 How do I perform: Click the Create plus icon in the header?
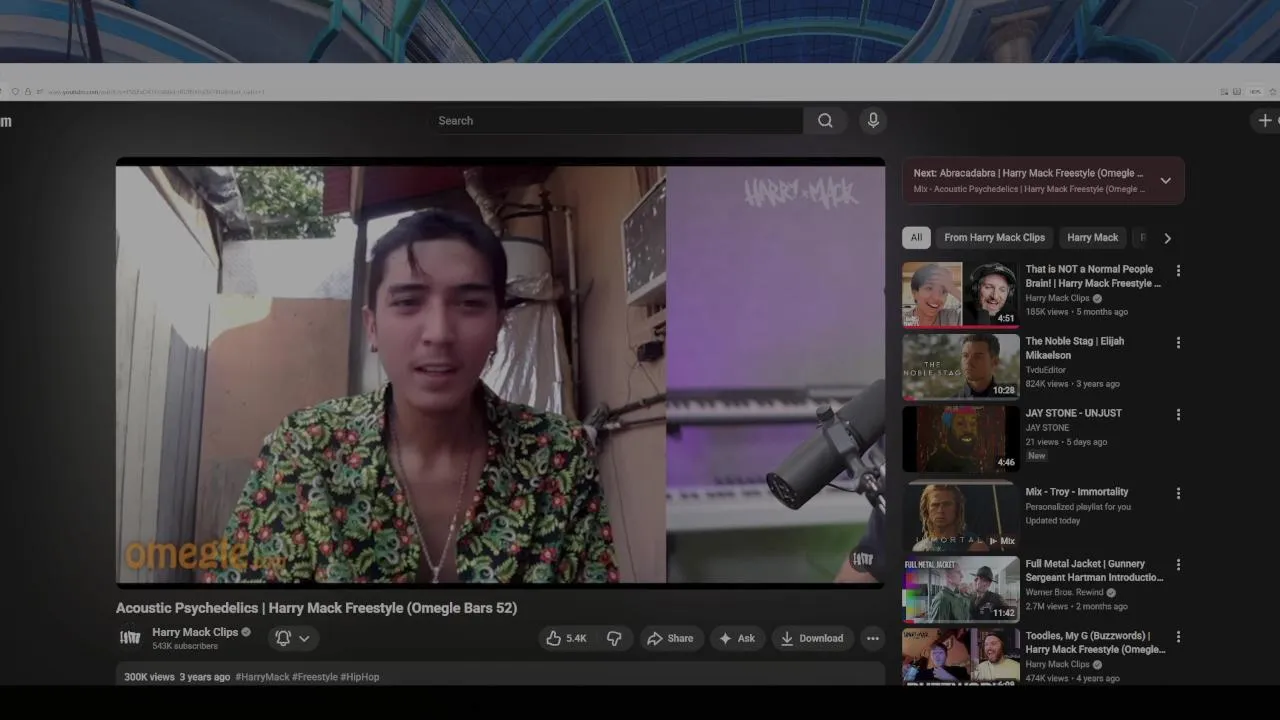(x=1265, y=121)
